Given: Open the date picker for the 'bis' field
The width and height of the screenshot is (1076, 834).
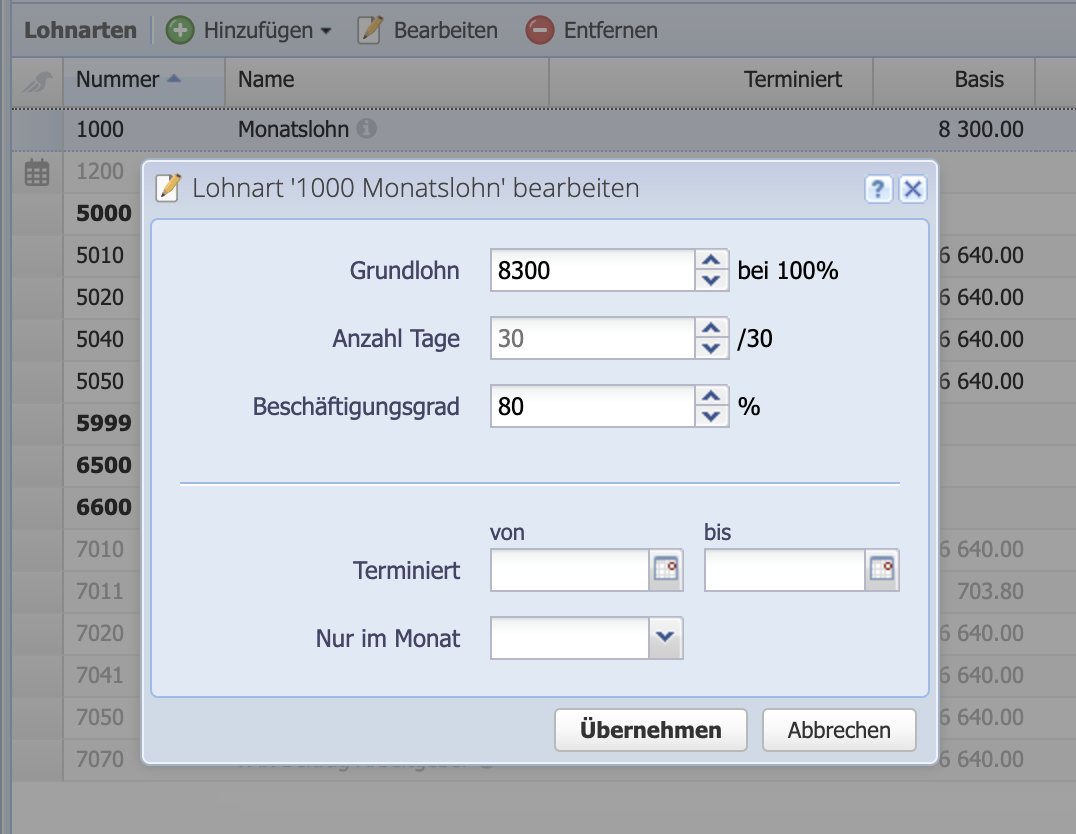Looking at the screenshot, I should click(x=883, y=570).
